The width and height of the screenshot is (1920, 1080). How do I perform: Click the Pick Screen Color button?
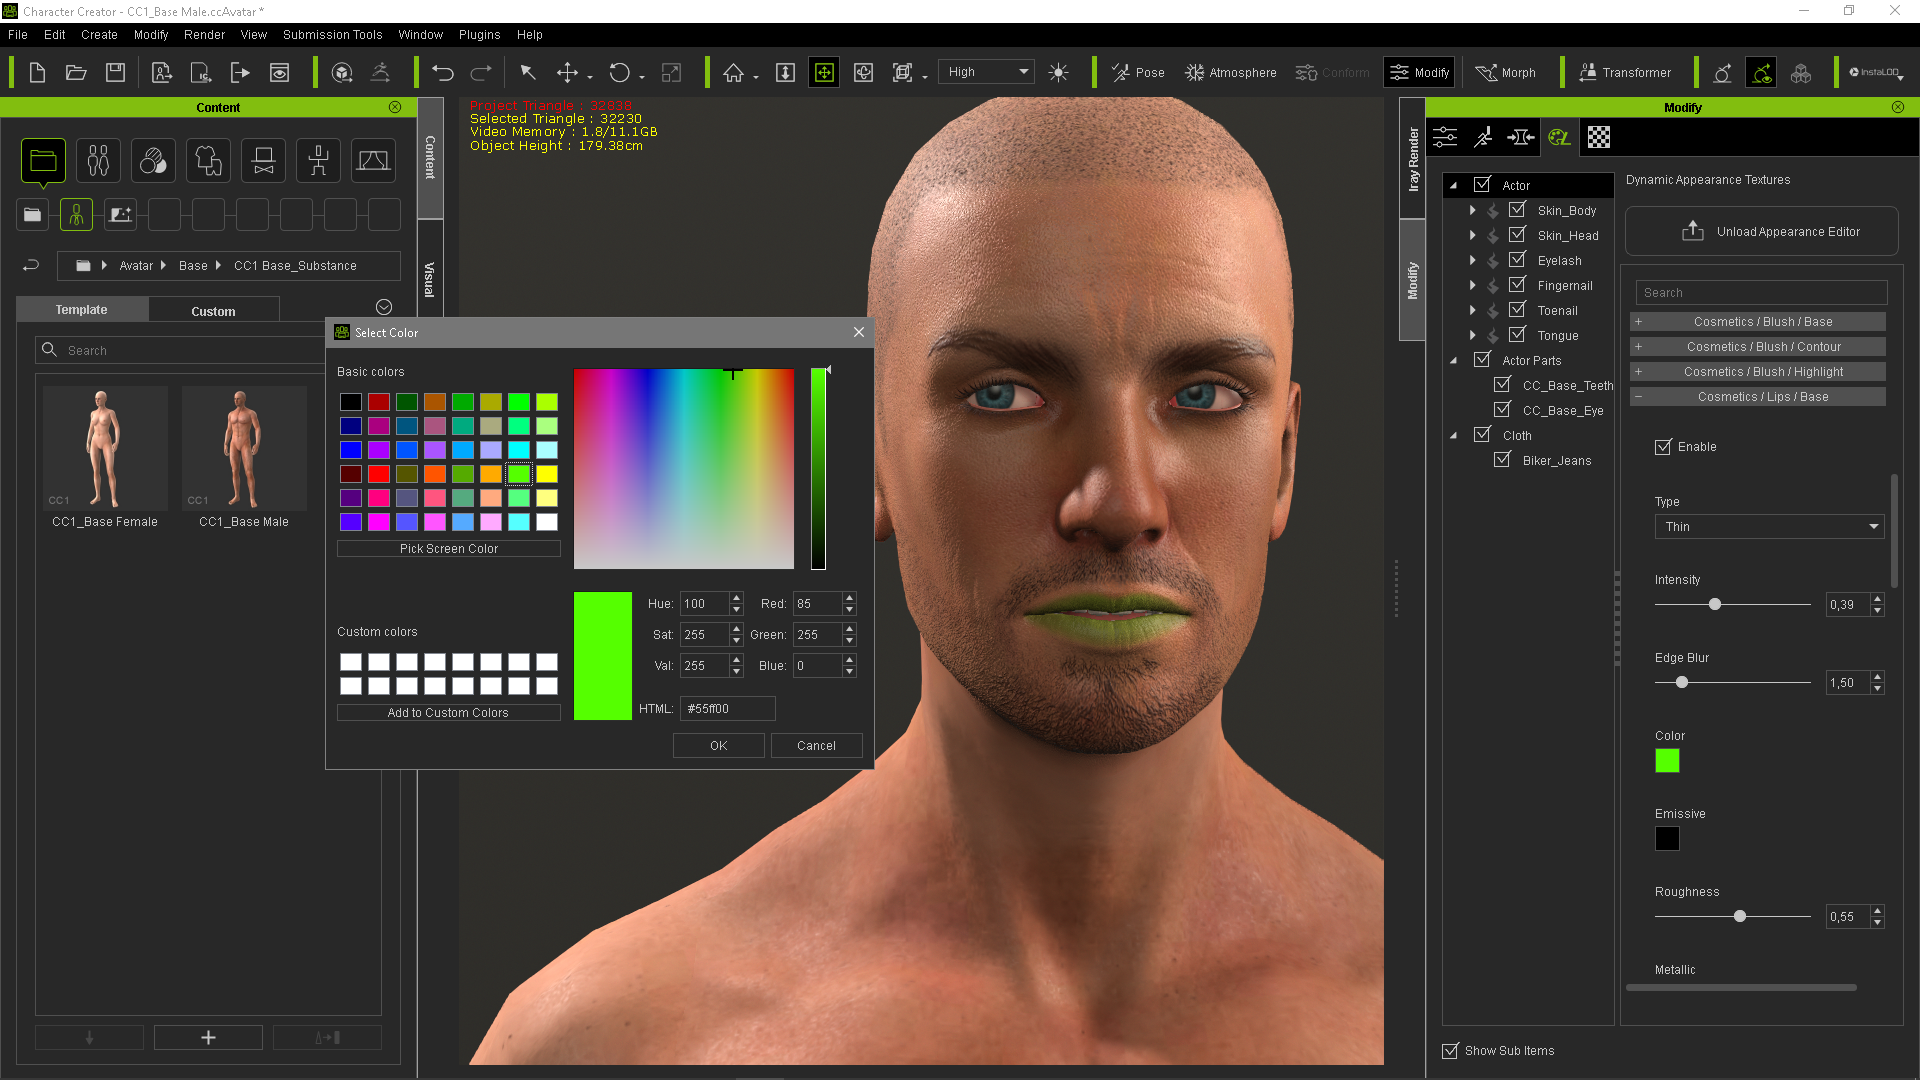point(448,548)
